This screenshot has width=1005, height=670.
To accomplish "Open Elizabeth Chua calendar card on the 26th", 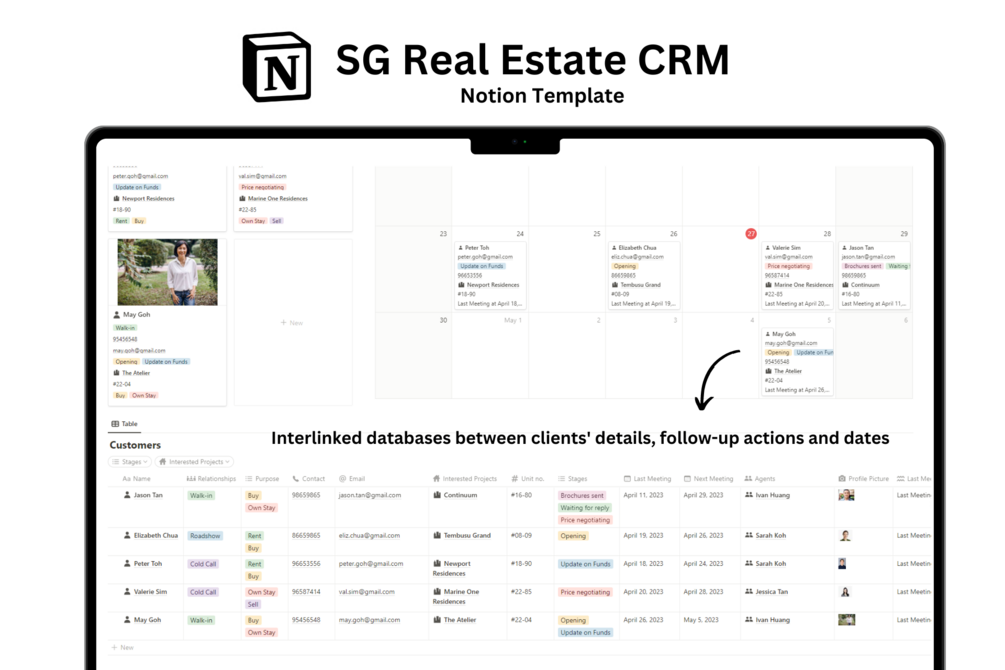I will (644, 276).
